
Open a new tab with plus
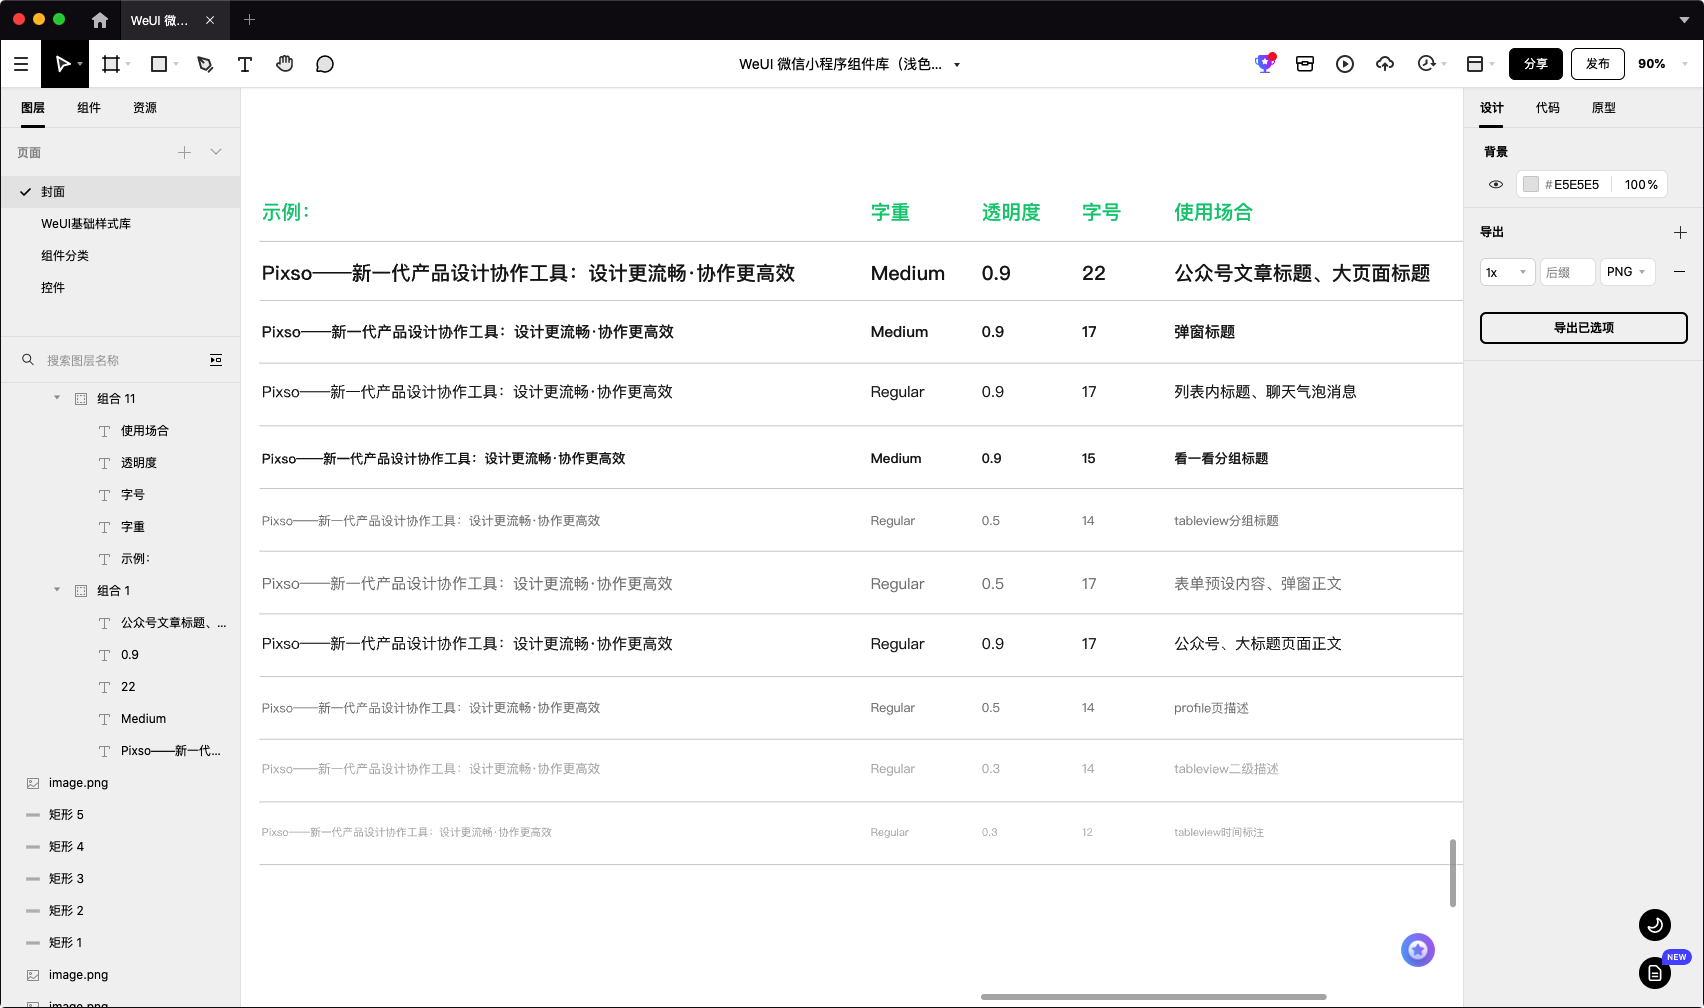pos(250,20)
